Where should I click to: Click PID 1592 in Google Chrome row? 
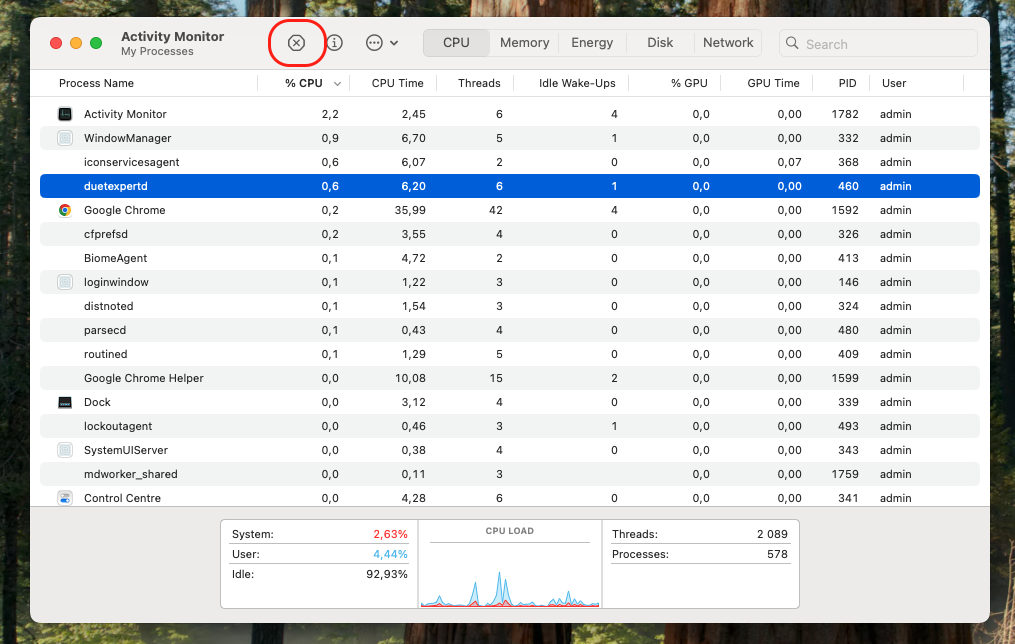click(845, 210)
